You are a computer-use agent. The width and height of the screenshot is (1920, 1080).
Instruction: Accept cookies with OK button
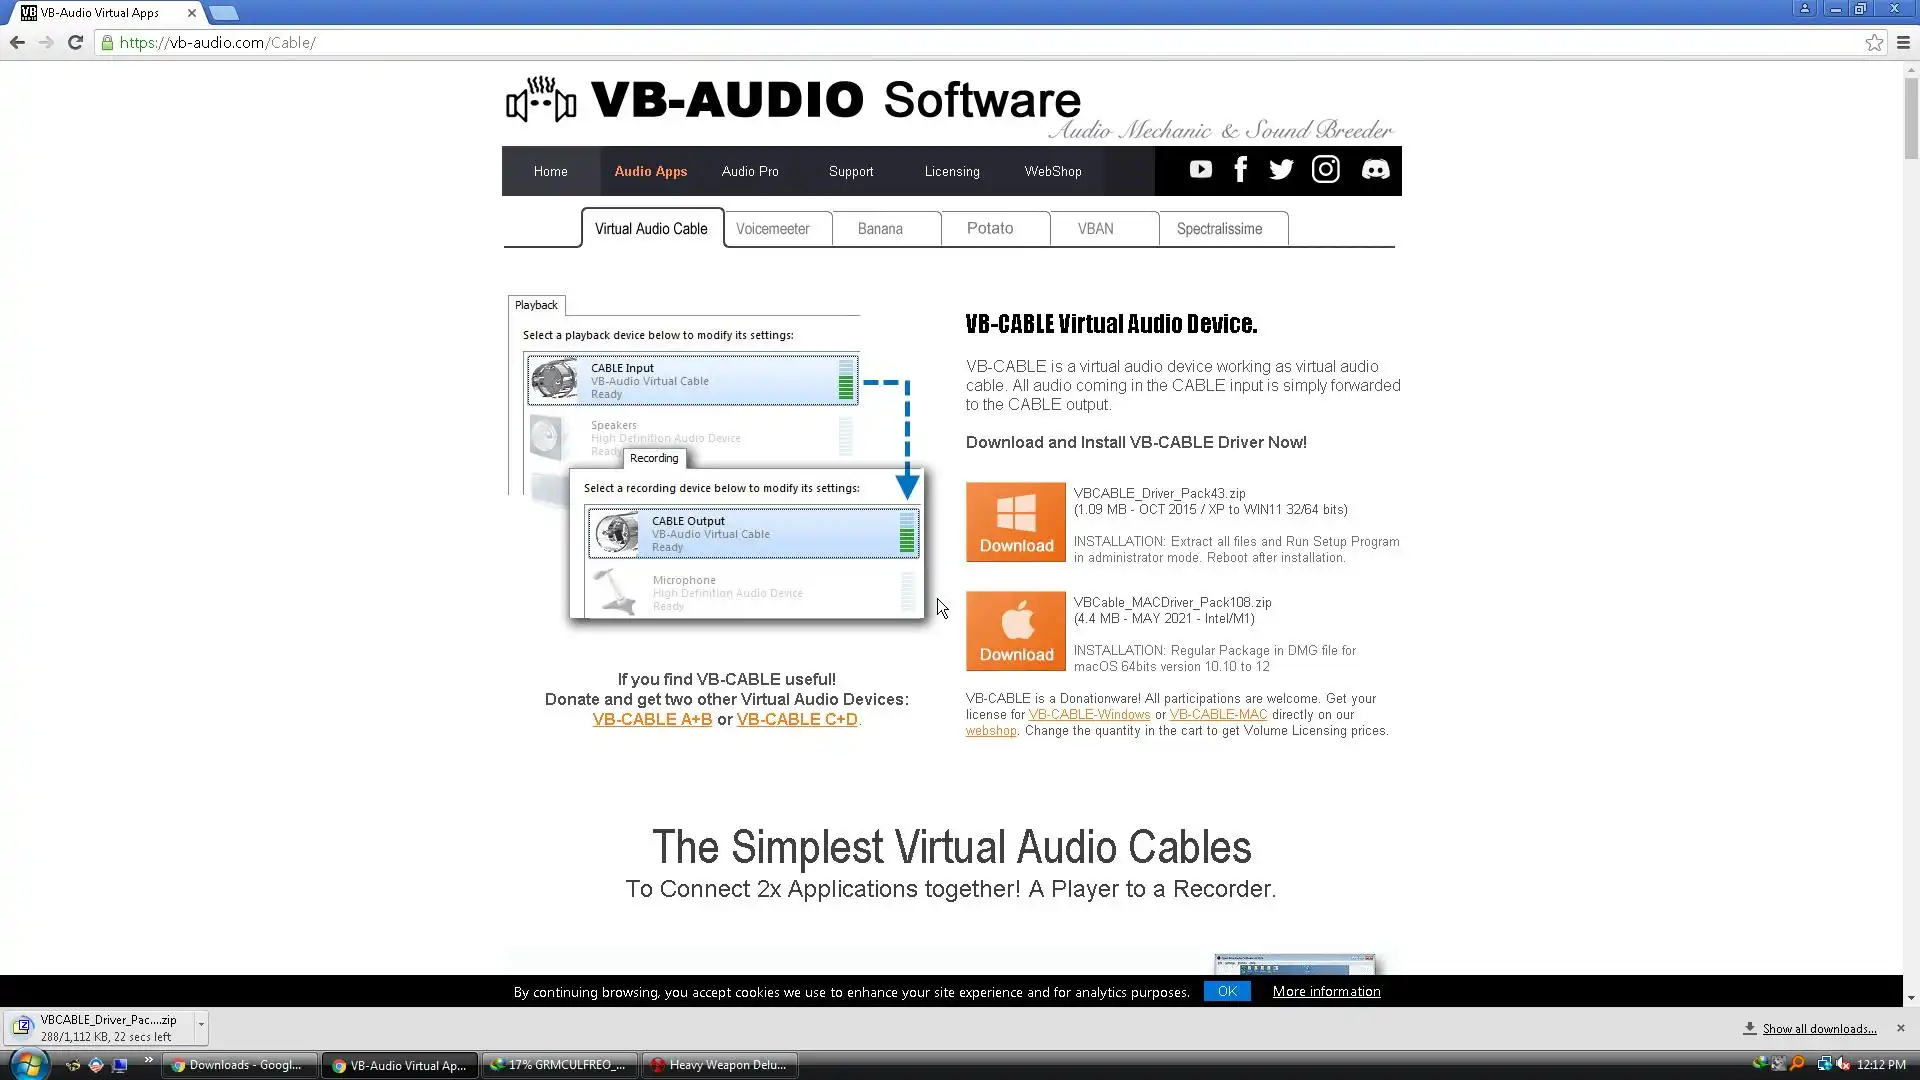pyautogui.click(x=1227, y=992)
